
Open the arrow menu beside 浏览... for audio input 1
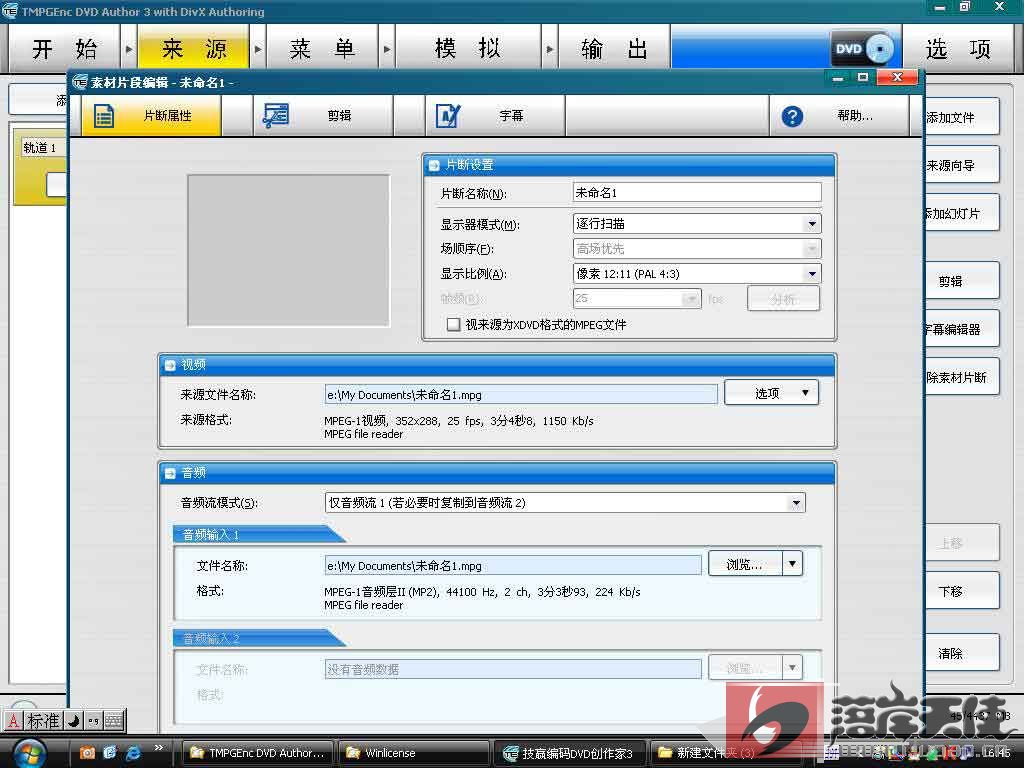click(792, 564)
